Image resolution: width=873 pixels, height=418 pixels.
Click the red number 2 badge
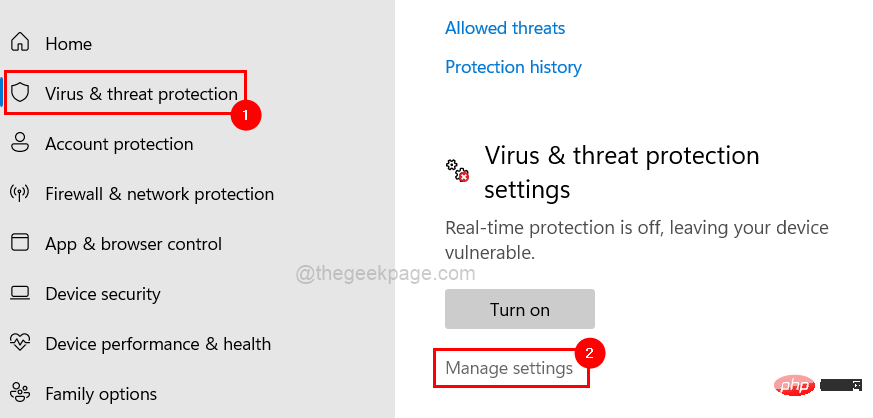[x=590, y=352]
